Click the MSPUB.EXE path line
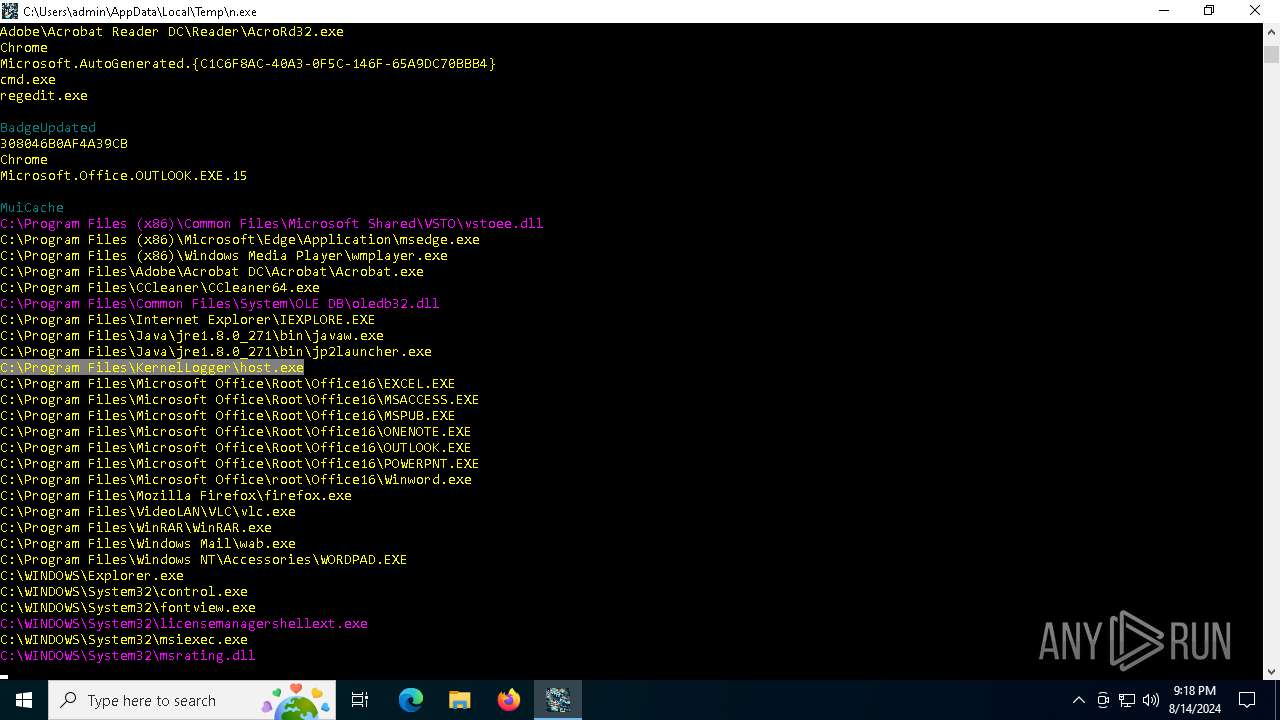The height and width of the screenshot is (720, 1280). [228, 416]
